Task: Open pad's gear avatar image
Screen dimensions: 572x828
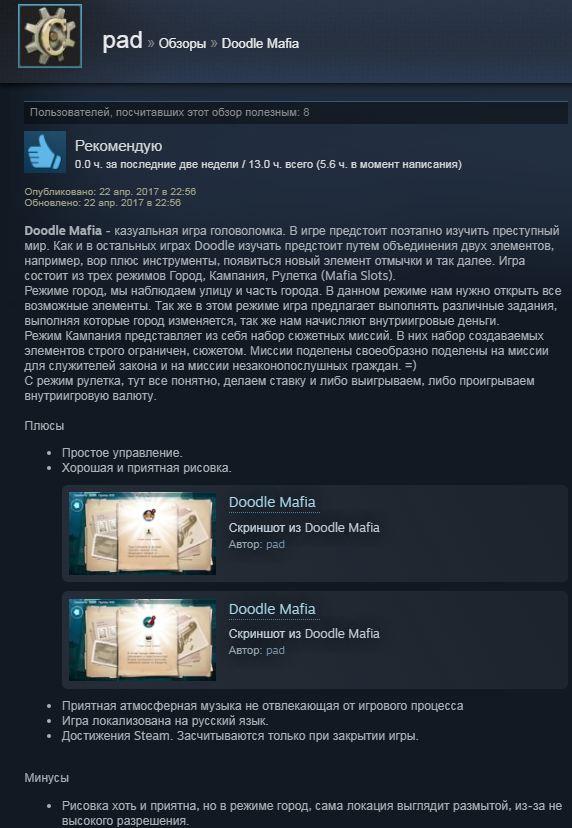Action: 50,36
